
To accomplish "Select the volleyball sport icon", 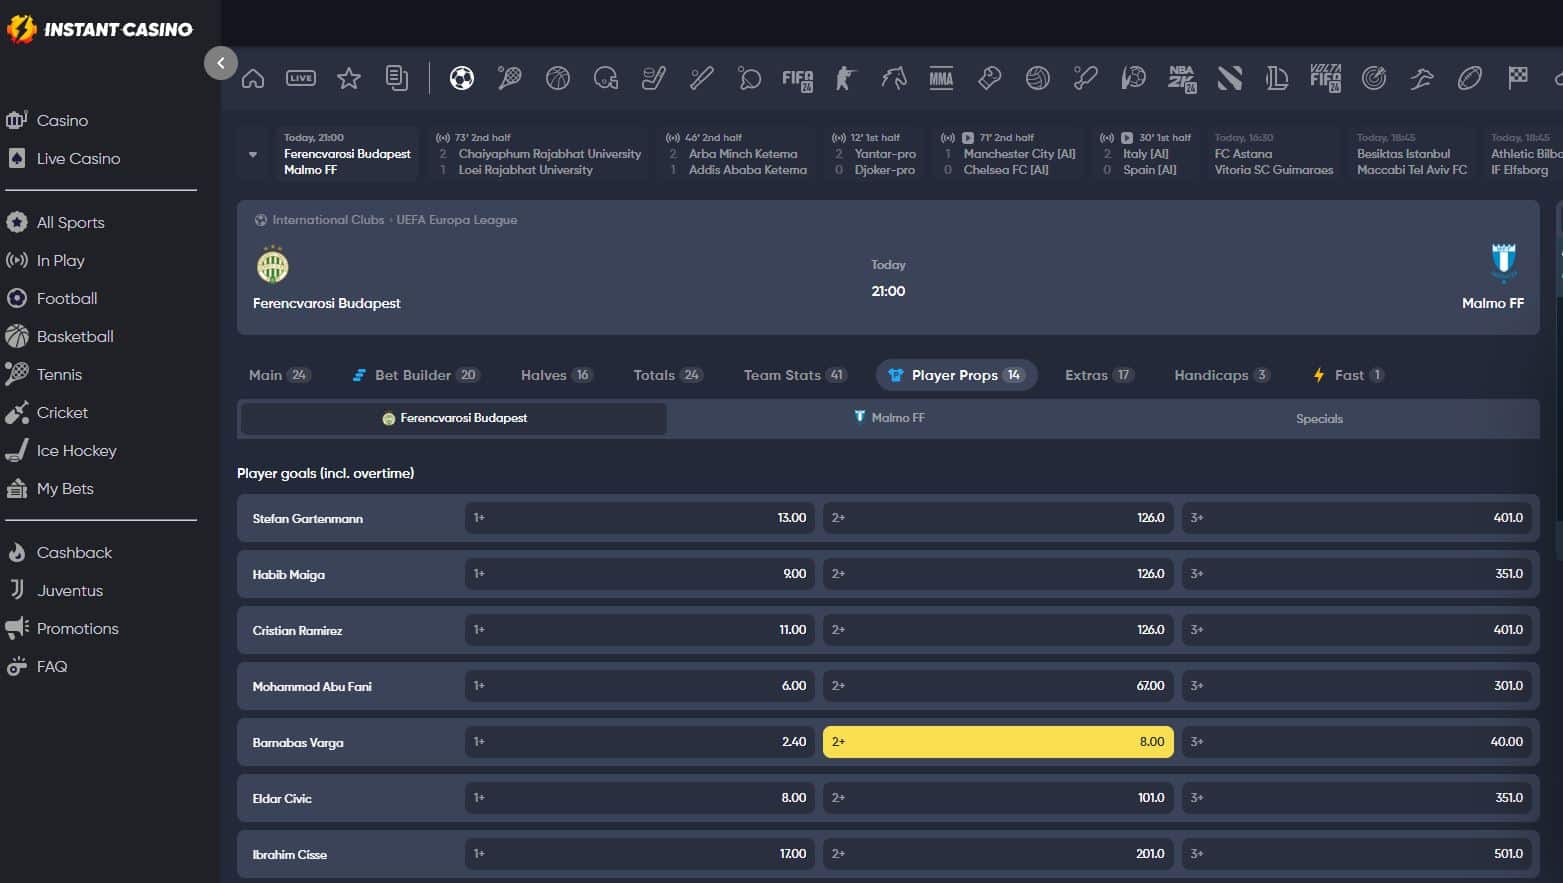I will coord(1037,78).
